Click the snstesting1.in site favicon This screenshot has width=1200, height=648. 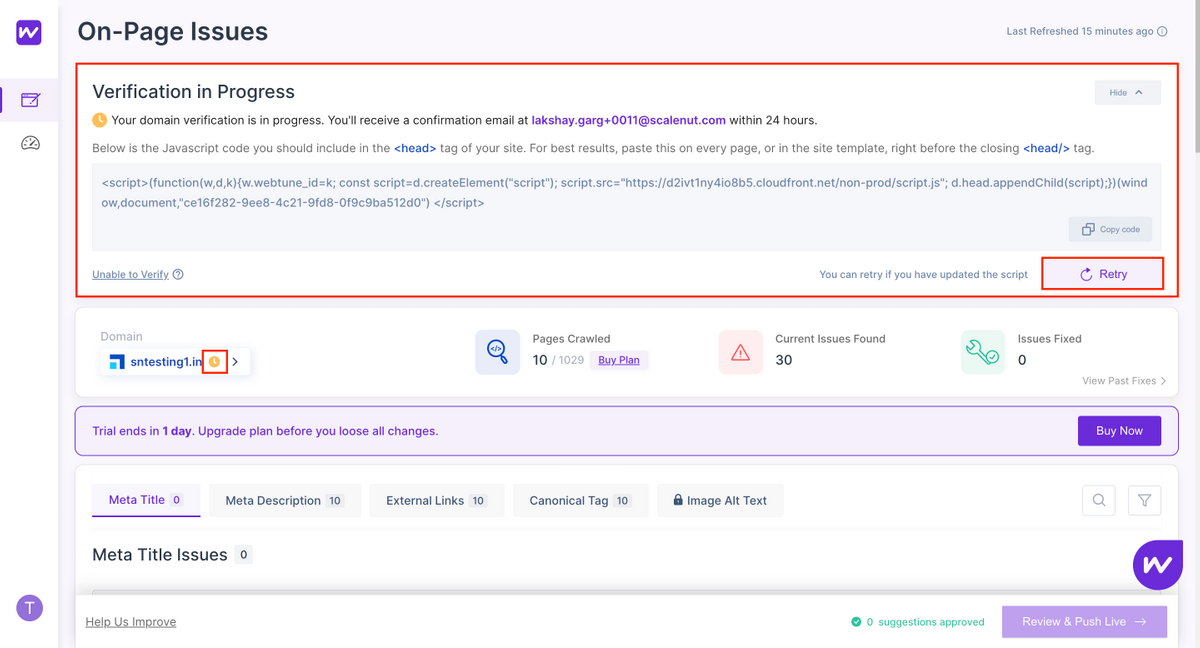pos(117,362)
